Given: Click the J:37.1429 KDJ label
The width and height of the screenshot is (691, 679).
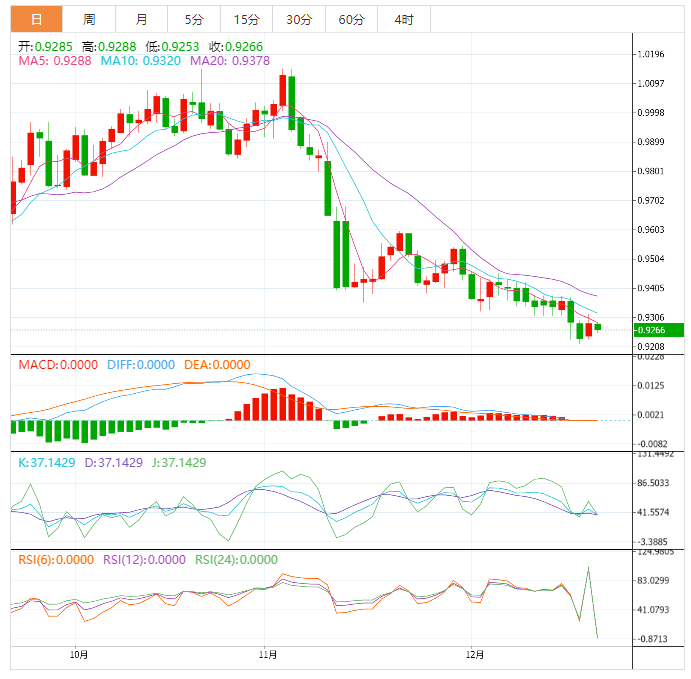Looking at the screenshot, I should tap(179, 463).
